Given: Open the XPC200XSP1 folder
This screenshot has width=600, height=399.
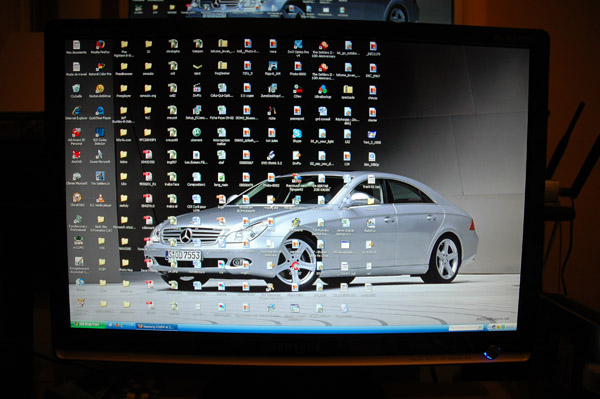Looking at the screenshot, I should [148, 134].
